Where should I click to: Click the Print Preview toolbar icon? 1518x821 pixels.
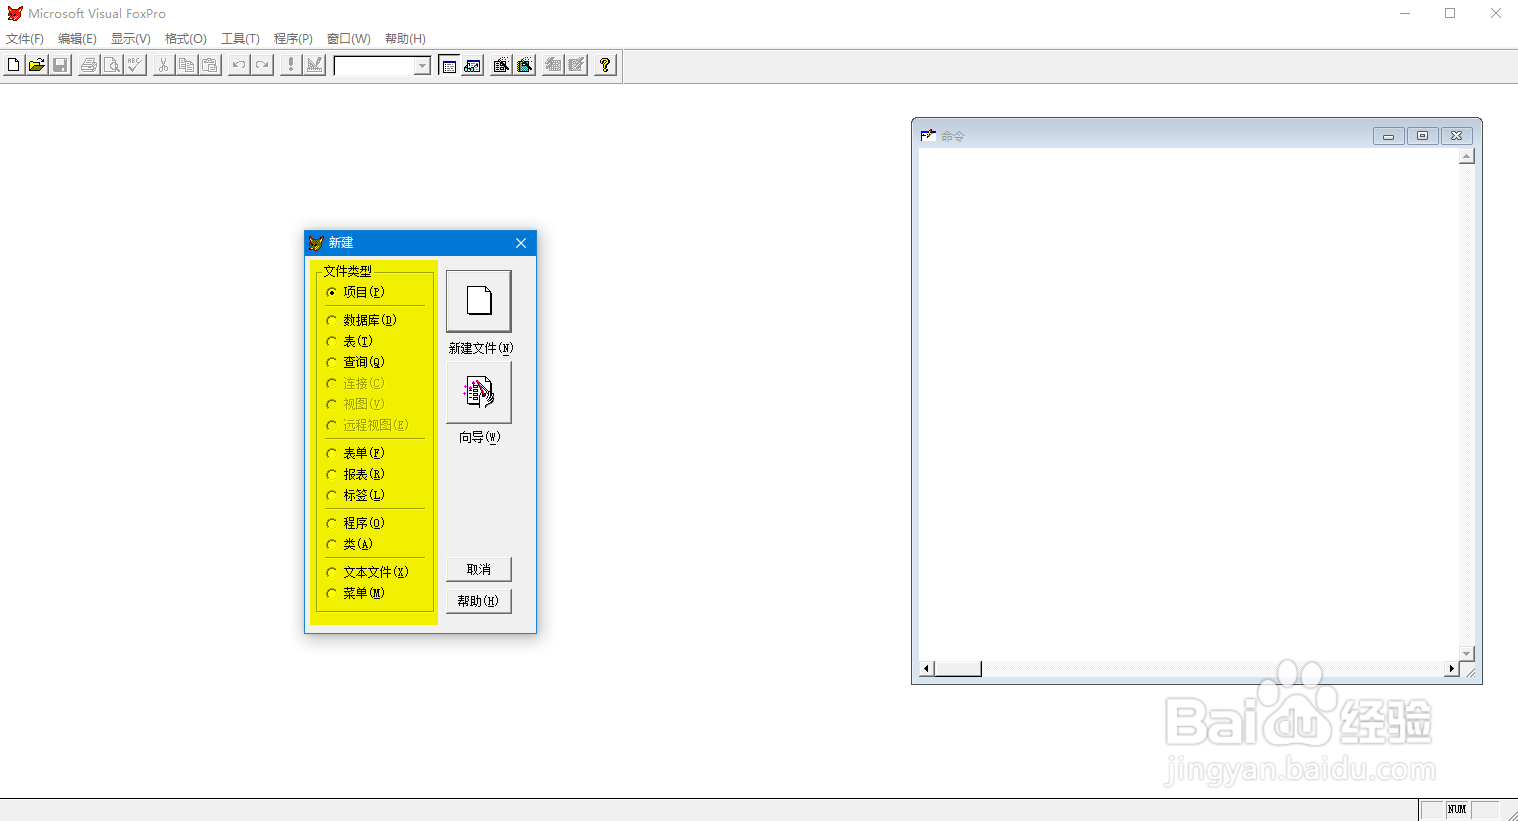pyautogui.click(x=112, y=65)
